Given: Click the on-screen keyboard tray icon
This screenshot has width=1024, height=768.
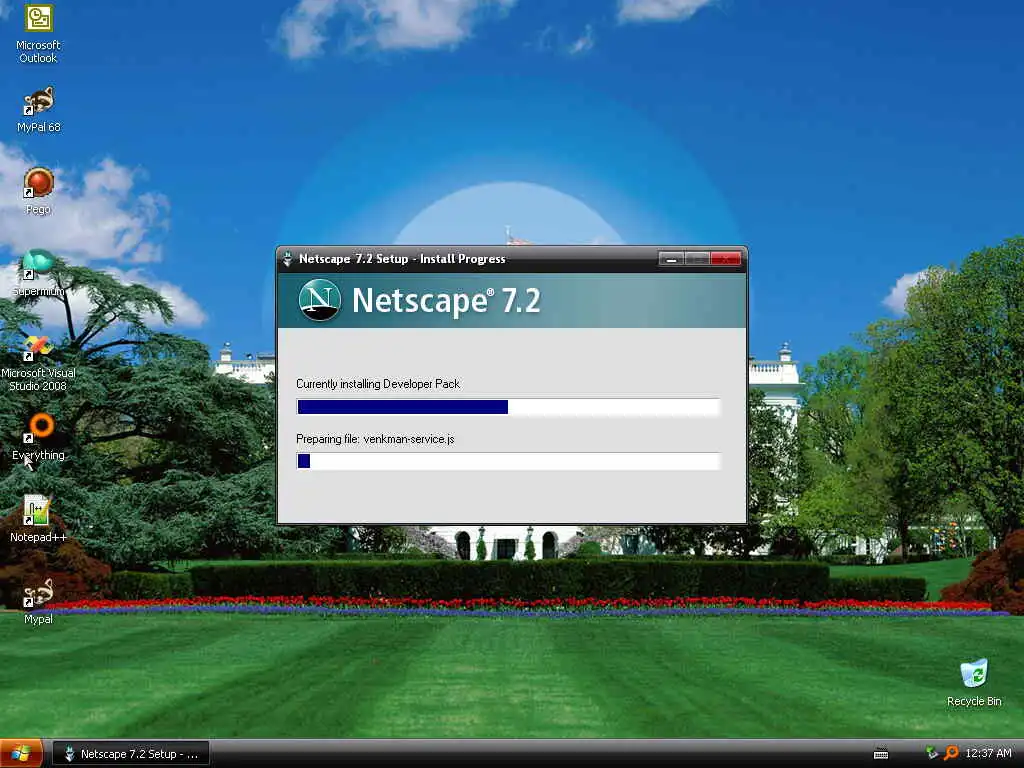Looking at the screenshot, I should [x=881, y=754].
